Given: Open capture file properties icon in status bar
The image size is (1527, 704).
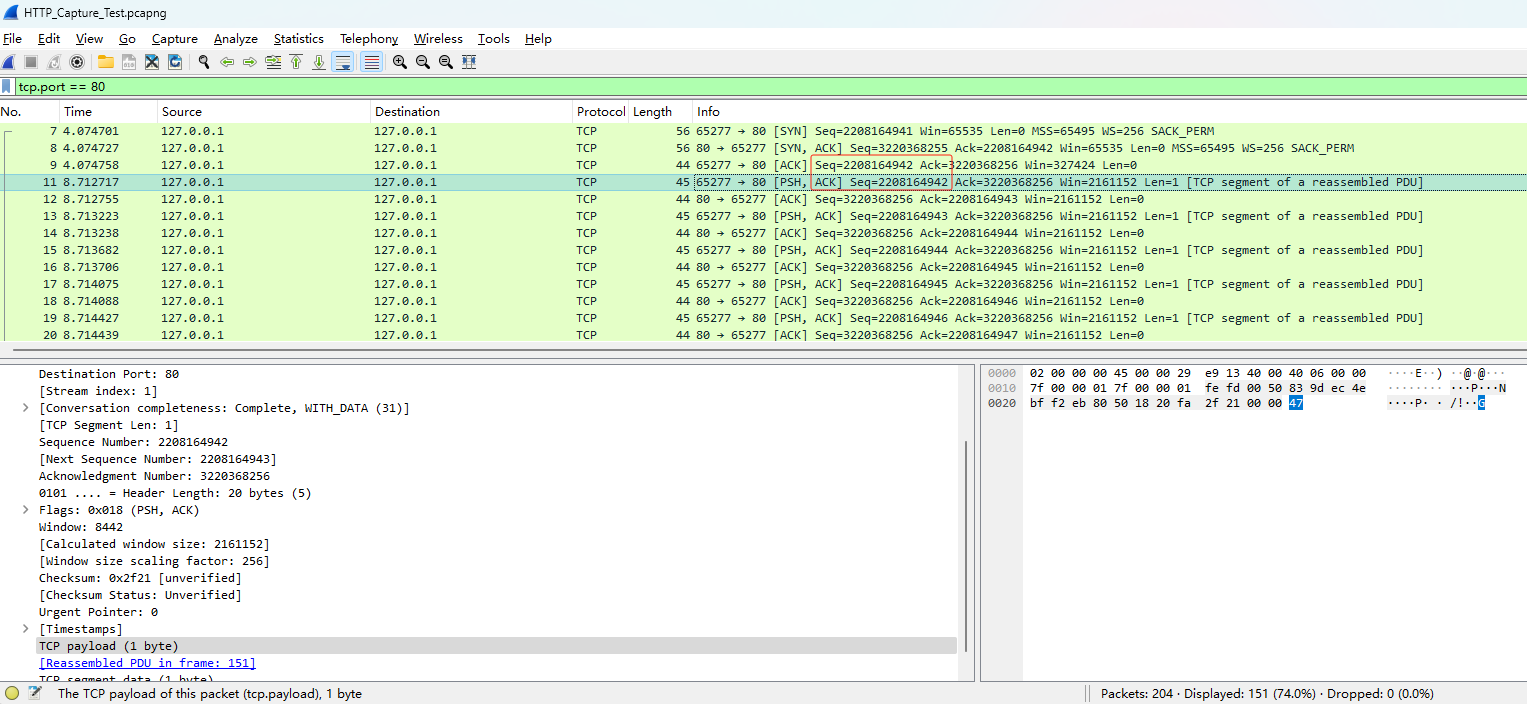Looking at the screenshot, I should (x=35, y=693).
